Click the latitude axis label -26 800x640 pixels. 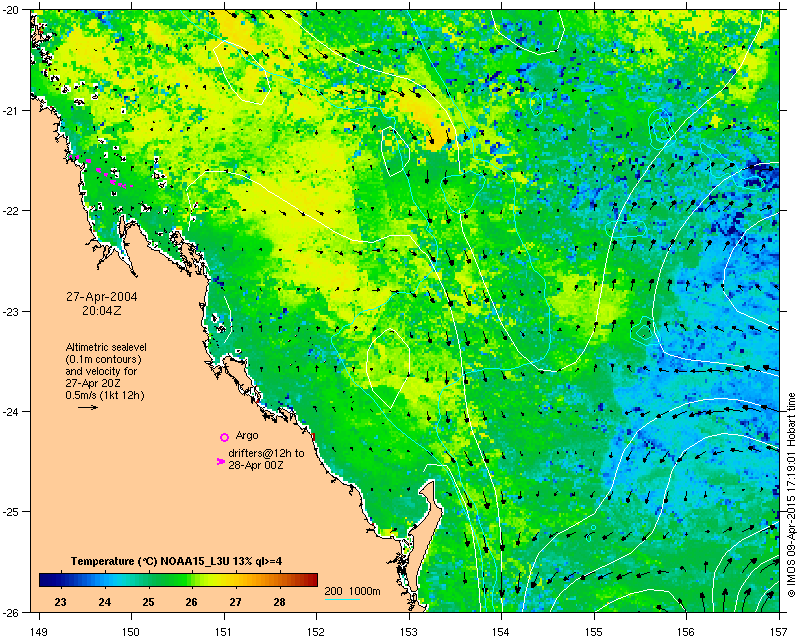[x=12, y=612]
